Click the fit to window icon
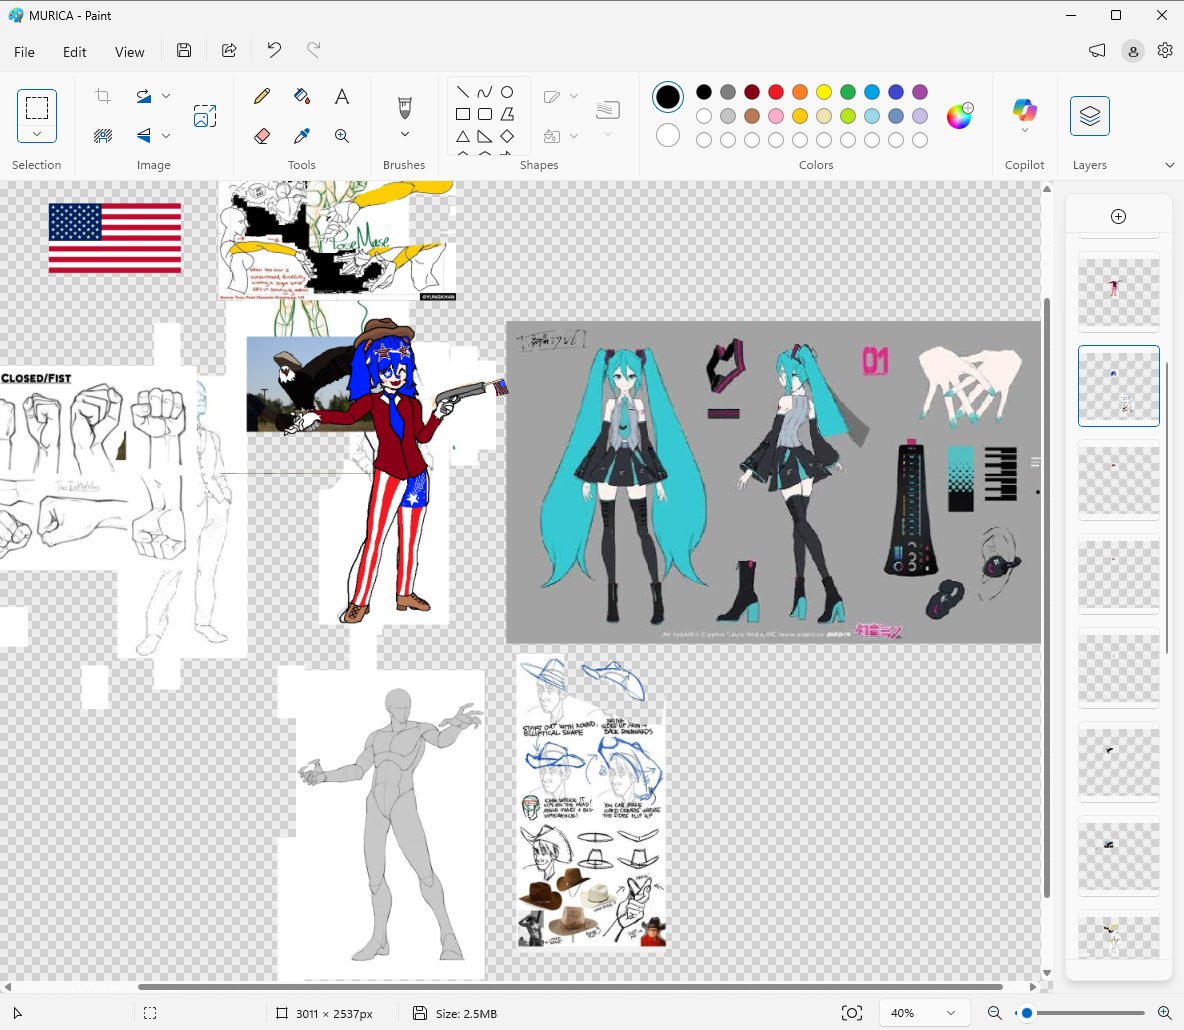This screenshot has height=1030, width=1184. [x=852, y=1013]
